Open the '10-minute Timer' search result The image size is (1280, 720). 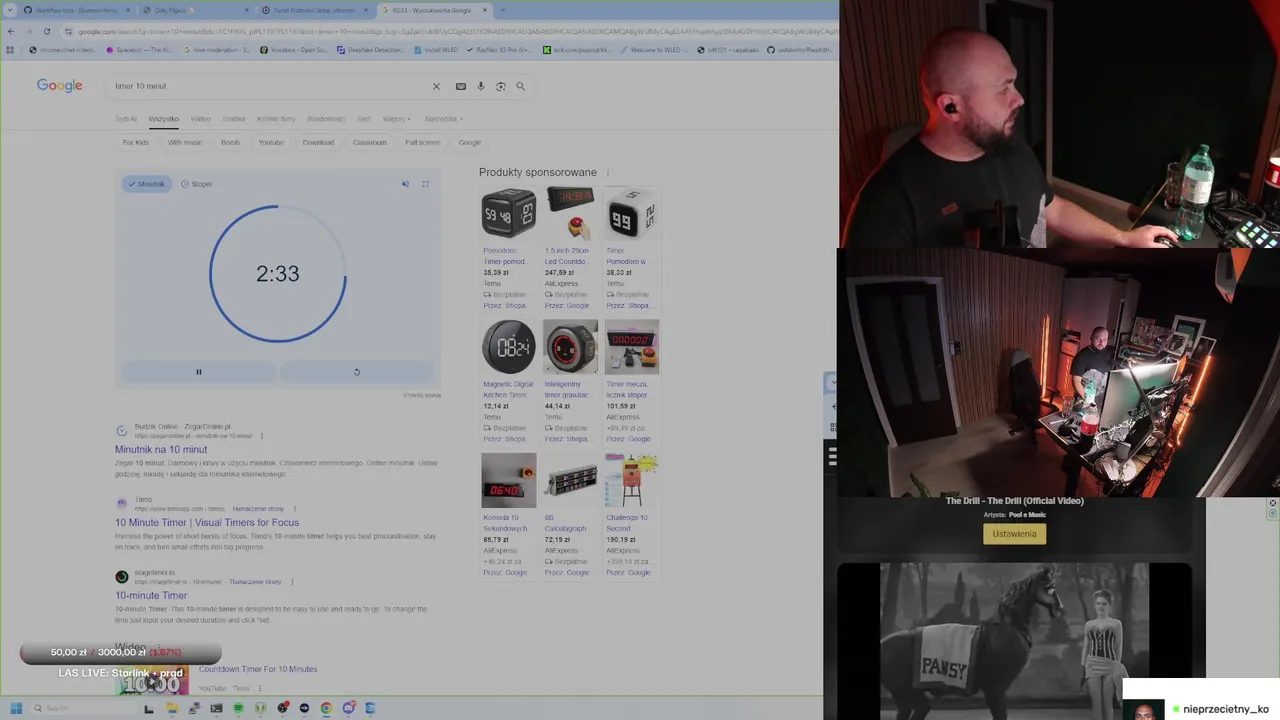pos(151,596)
